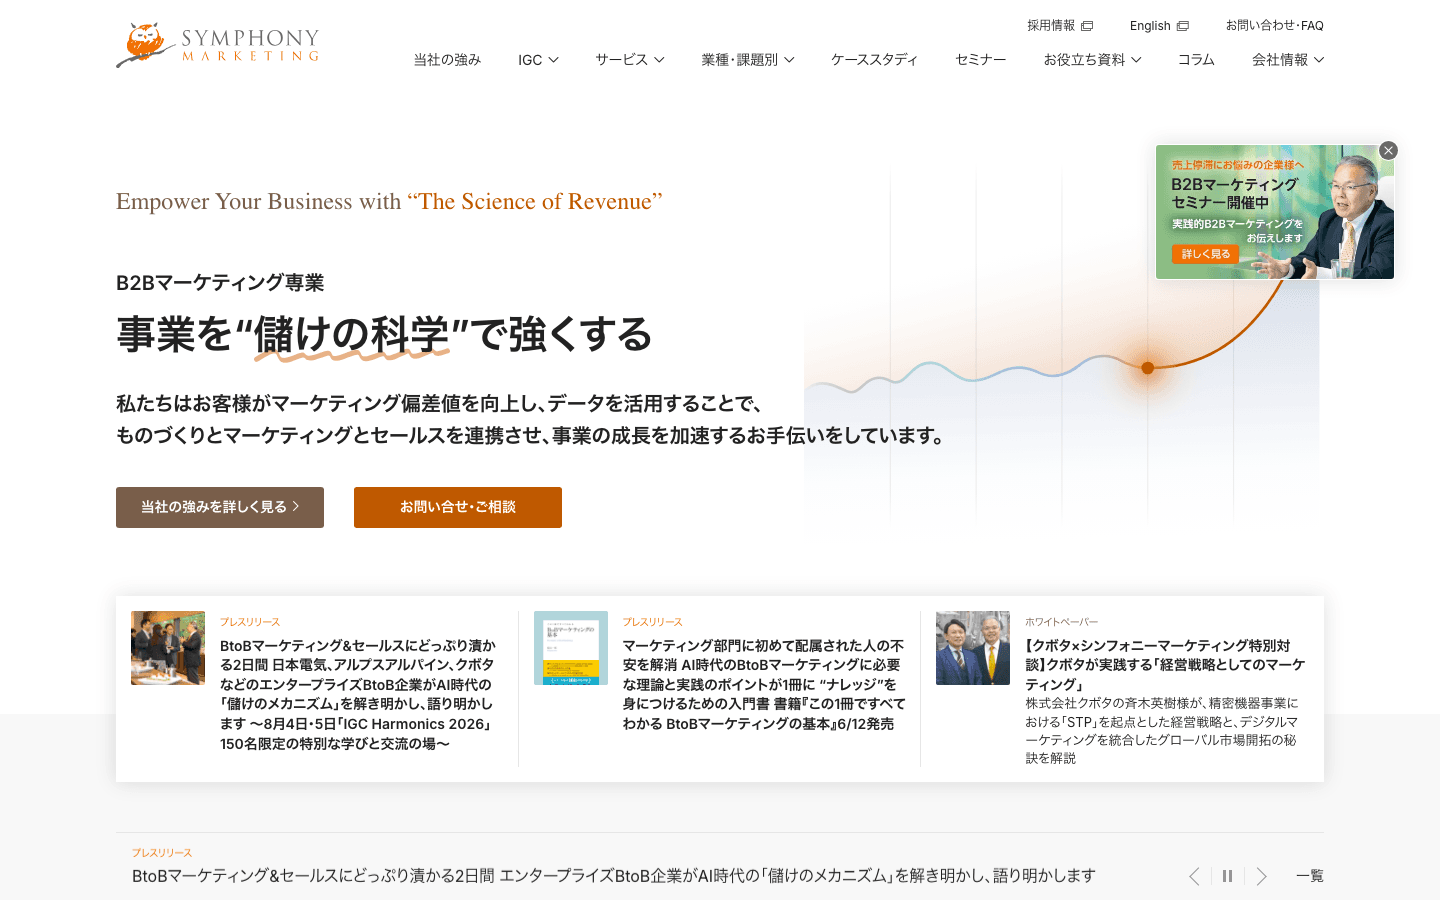The height and width of the screenshot is (900, 1440).
Task: Click the orange data point on the chart
Action: tap(1148, 368)
